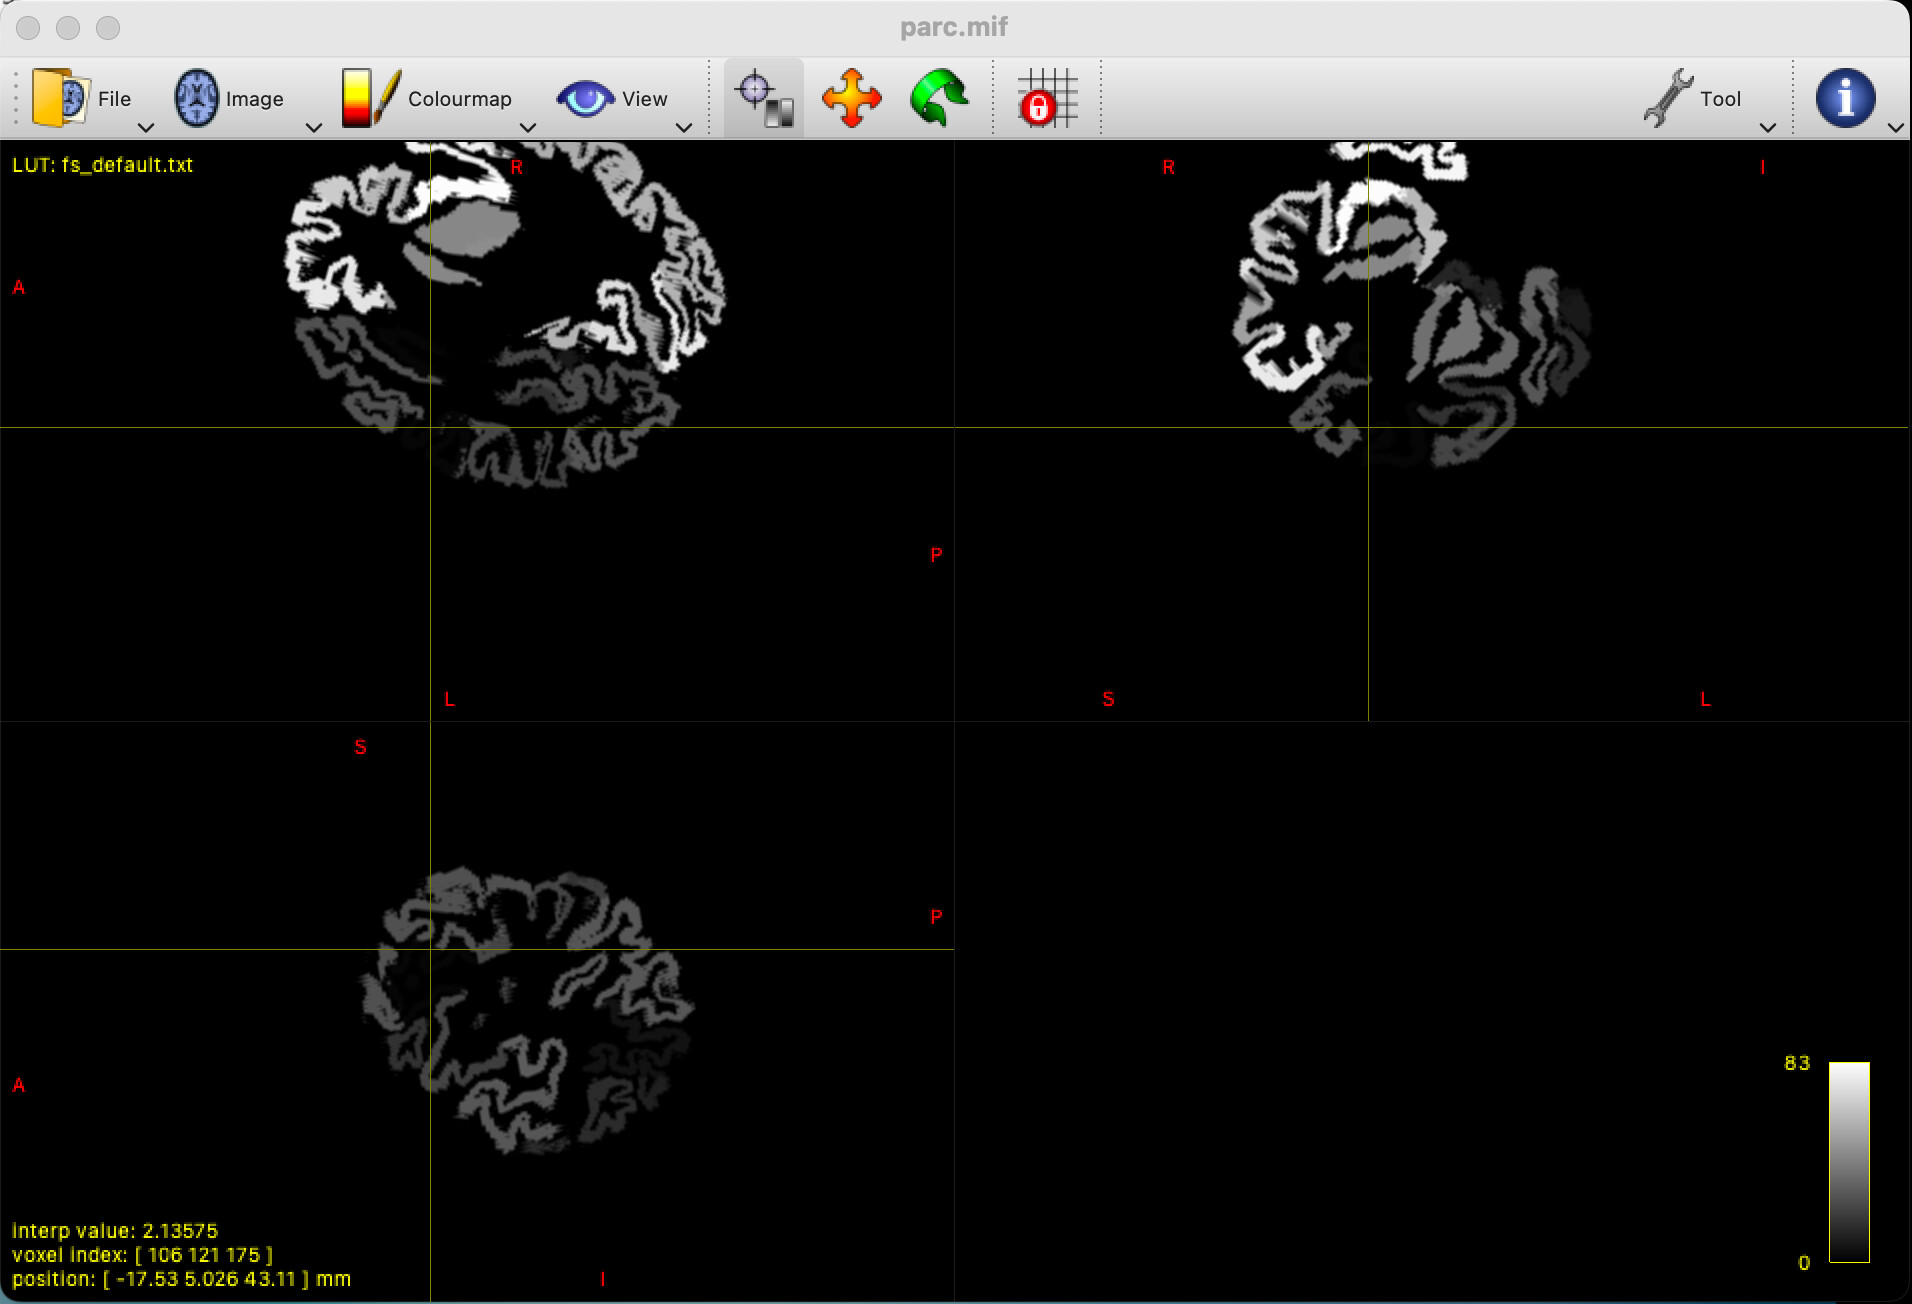1912x1304 pixels.
Task: Click the grayscale colour bar
Action: (1849, 1162)
